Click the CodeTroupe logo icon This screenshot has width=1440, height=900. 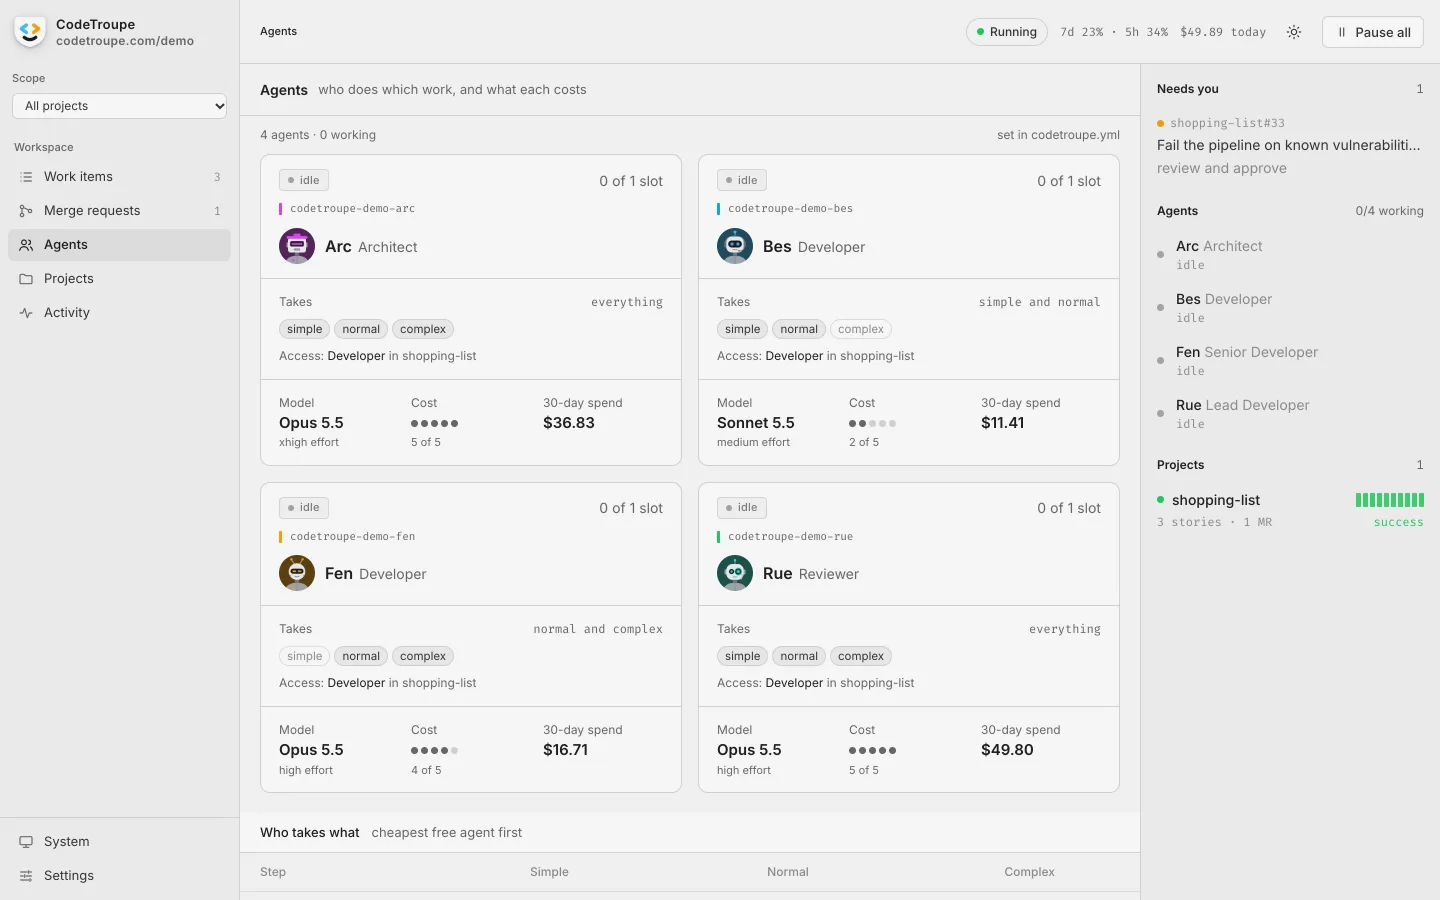coord(30,32)
